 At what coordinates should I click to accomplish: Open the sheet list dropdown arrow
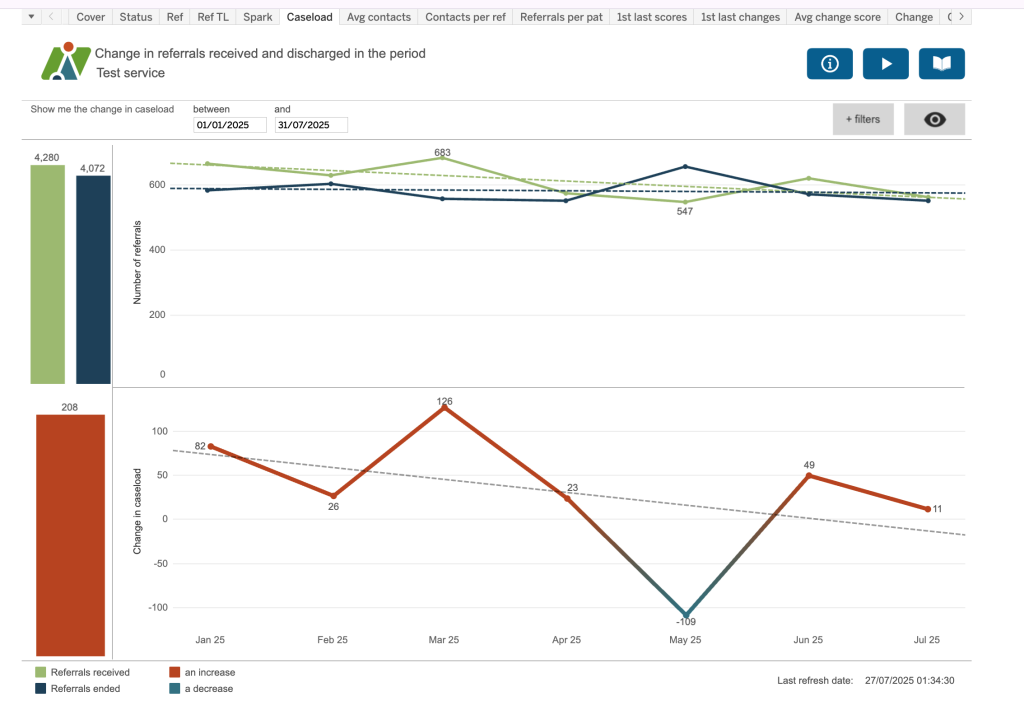(x=31, y=17)
